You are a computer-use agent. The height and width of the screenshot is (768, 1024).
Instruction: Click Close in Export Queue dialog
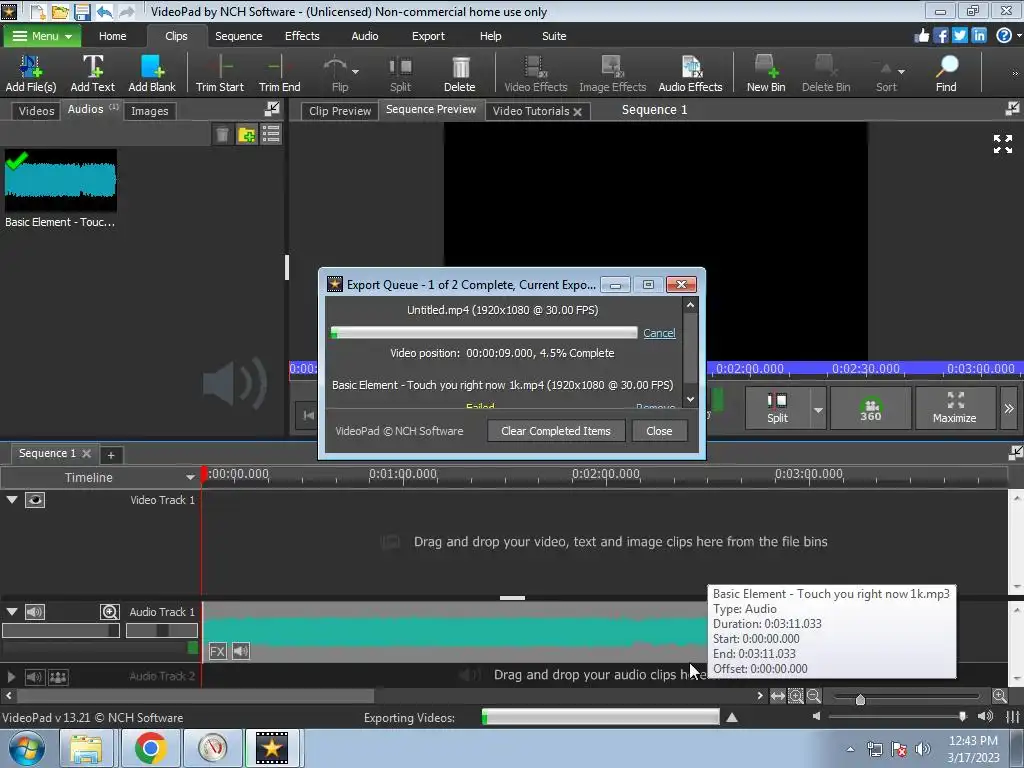659,431
